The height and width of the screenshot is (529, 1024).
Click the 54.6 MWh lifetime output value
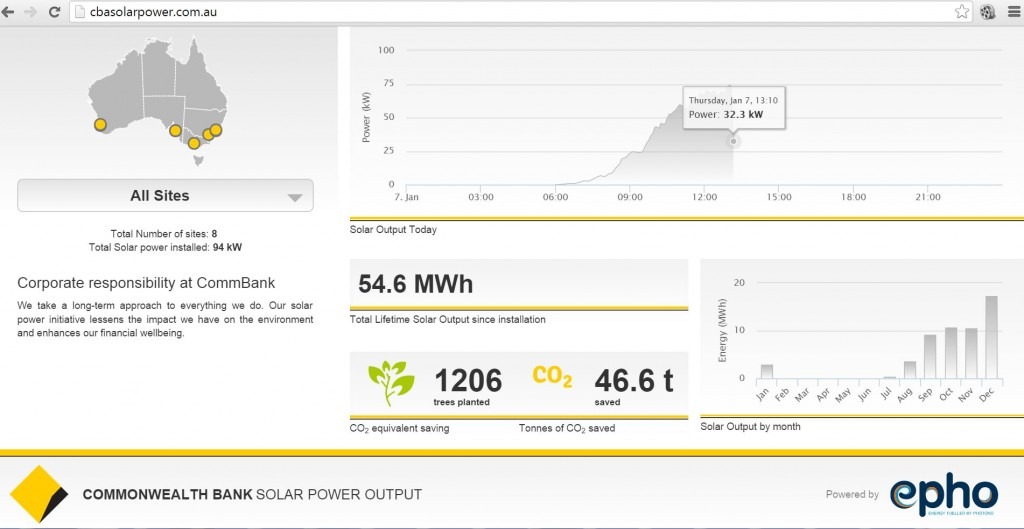[415, 284]
